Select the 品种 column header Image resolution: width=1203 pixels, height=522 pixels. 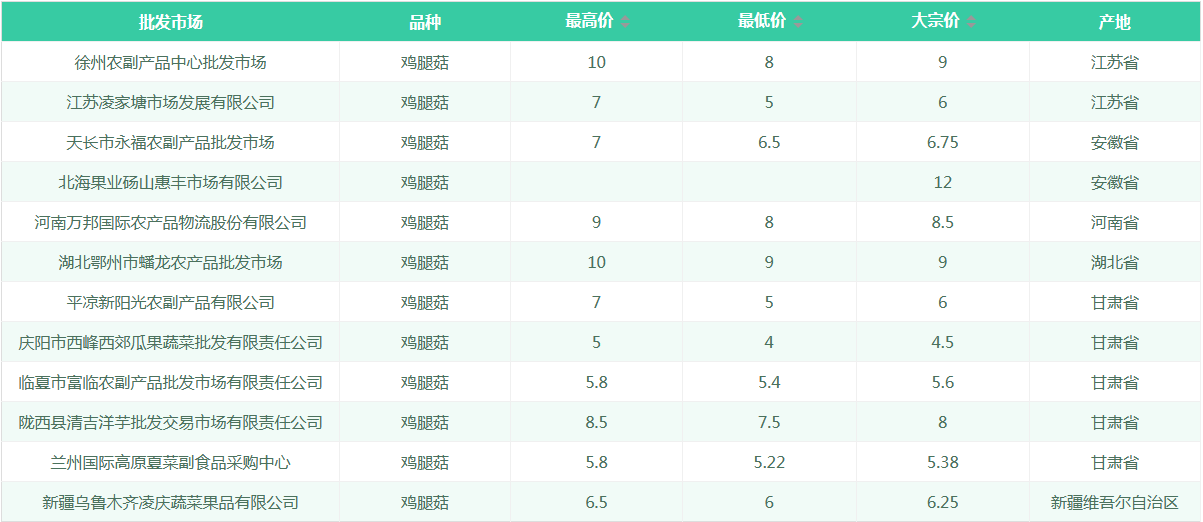425,22
